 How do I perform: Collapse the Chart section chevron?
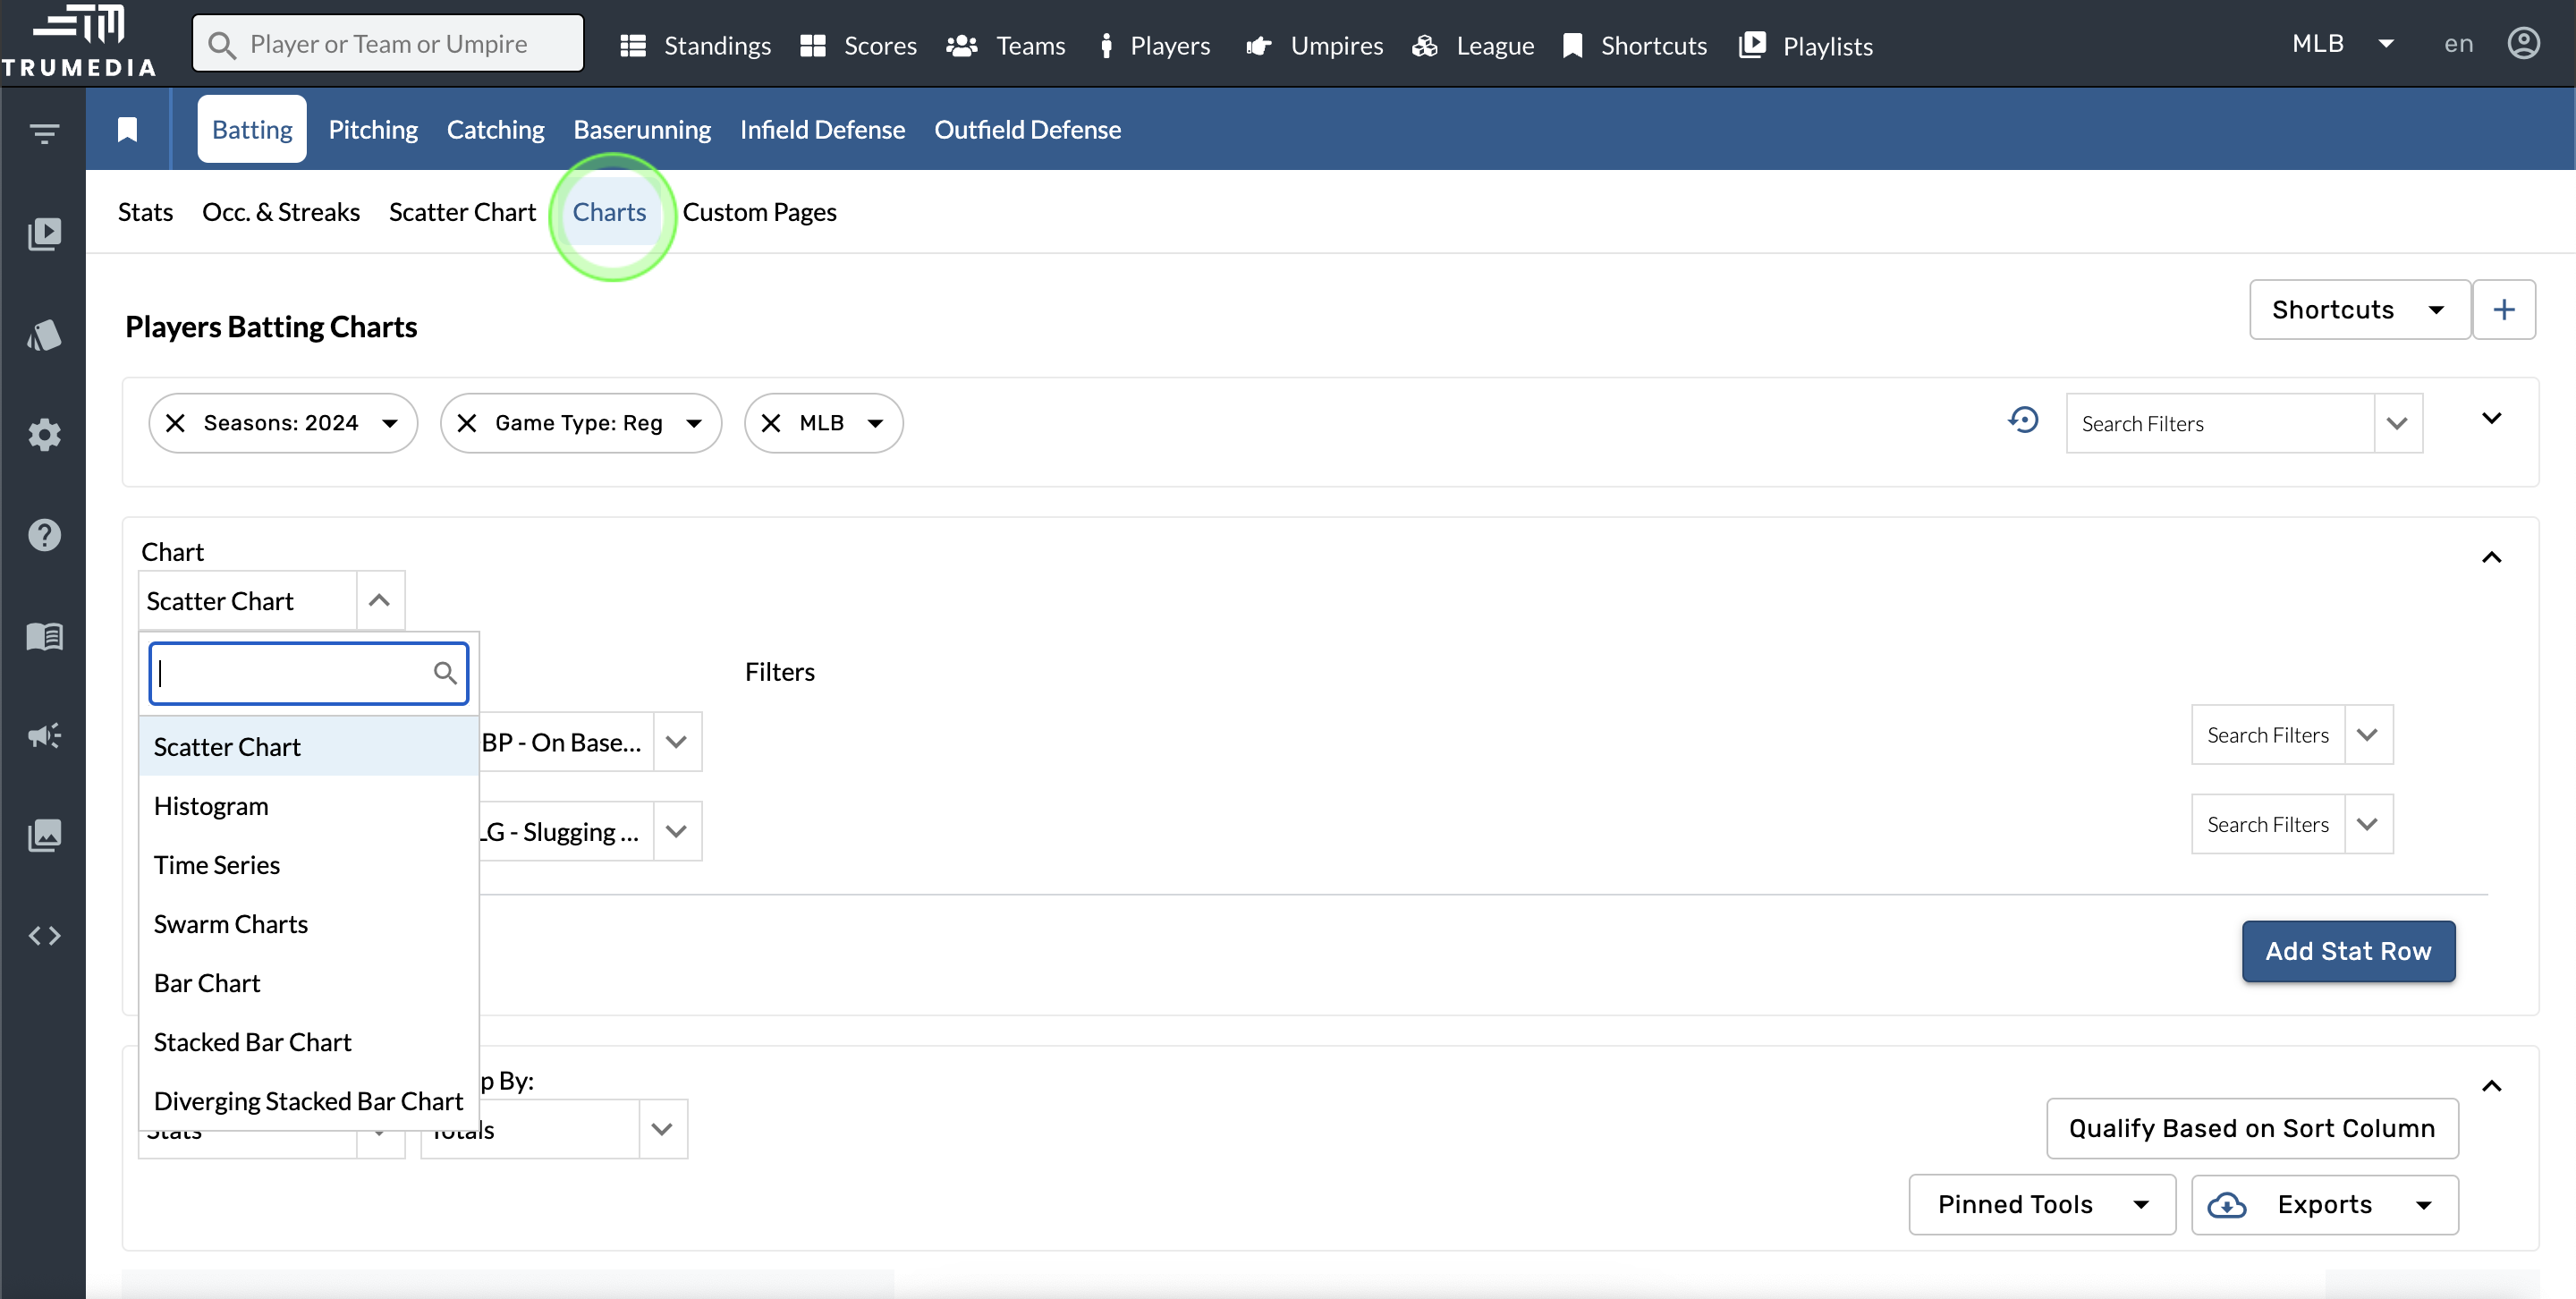pyautogui.click(x=2491, y=558)
